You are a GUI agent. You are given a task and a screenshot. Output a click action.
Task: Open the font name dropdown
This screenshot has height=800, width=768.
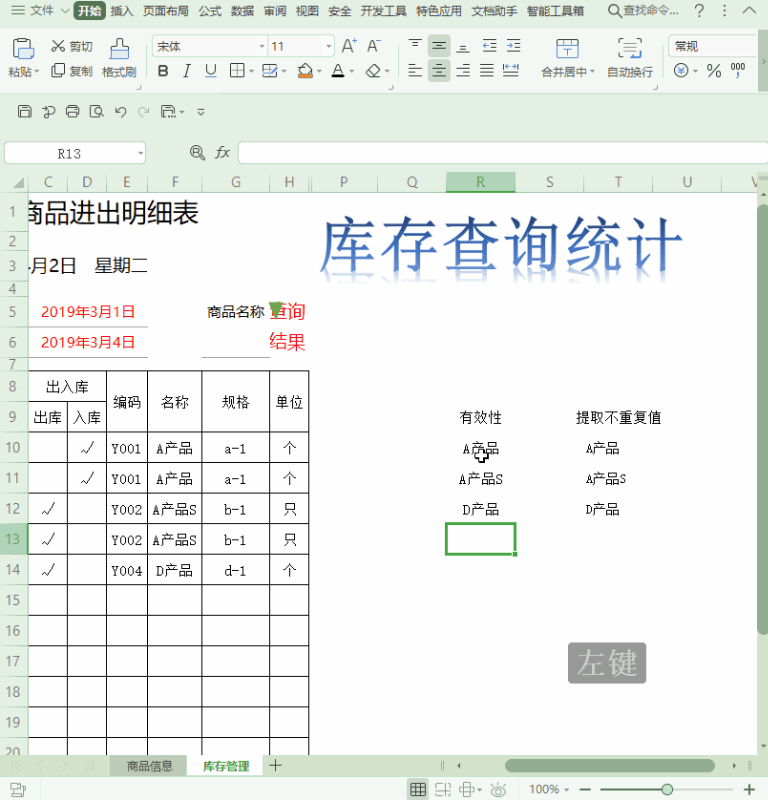262,47
